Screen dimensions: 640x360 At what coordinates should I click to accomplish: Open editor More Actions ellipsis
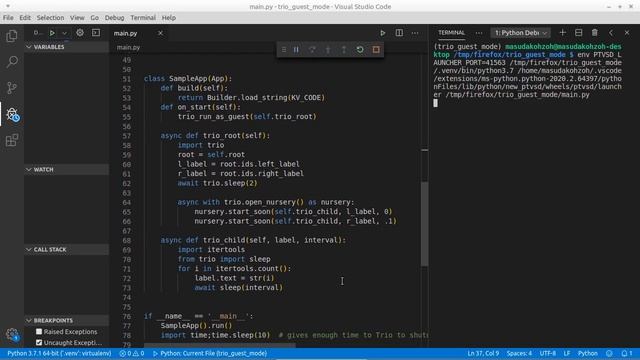[415, 33]
